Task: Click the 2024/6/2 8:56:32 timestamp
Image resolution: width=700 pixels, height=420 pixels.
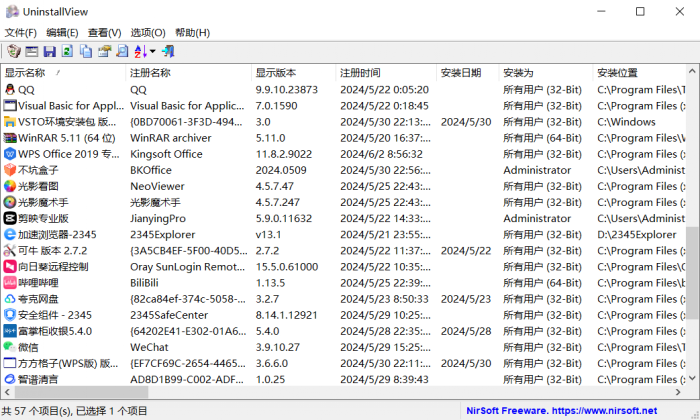Action: [x=381, y=154]
